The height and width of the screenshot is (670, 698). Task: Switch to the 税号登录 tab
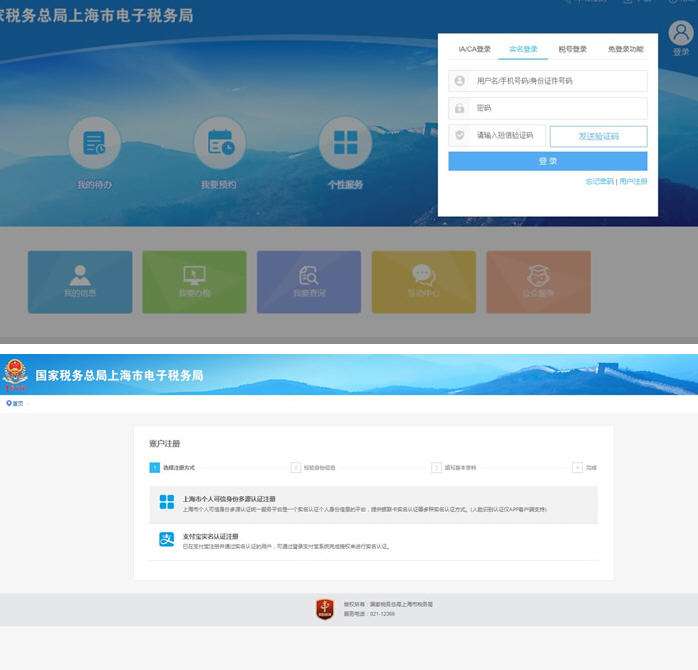572,49
